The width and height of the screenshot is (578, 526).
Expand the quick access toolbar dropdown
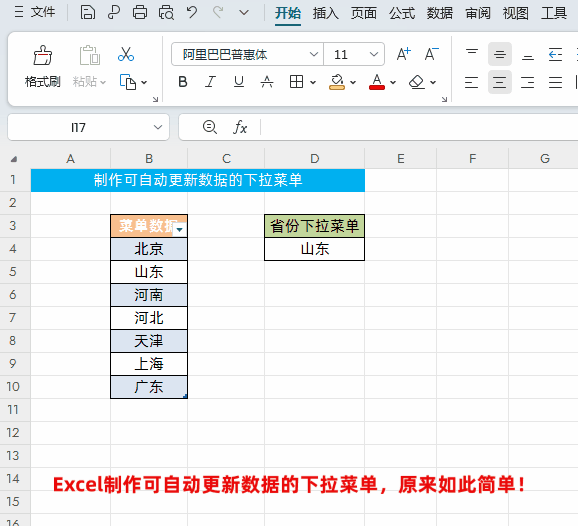click(x=244, y=13)
